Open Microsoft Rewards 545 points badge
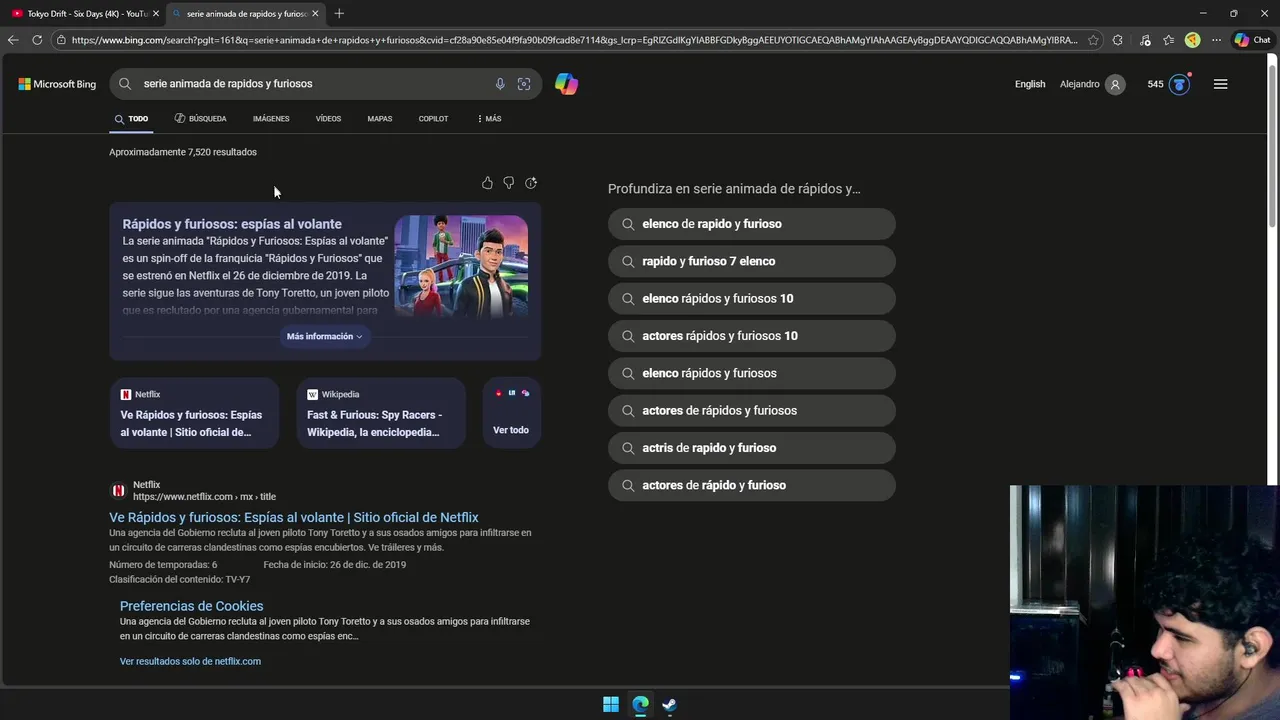The image size is (1280, 720). click(x=1168, y=84)
